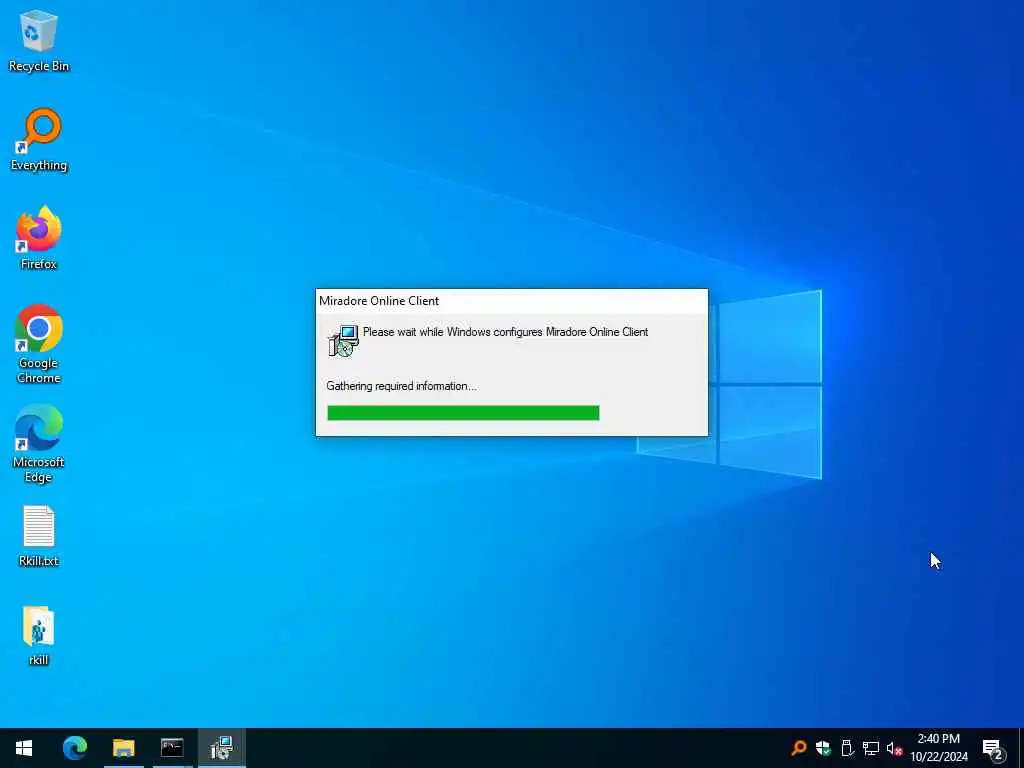Click the Safely Remove Hardware tray icon
Viewport: 1024px width, 768px height.
(847, 748)
